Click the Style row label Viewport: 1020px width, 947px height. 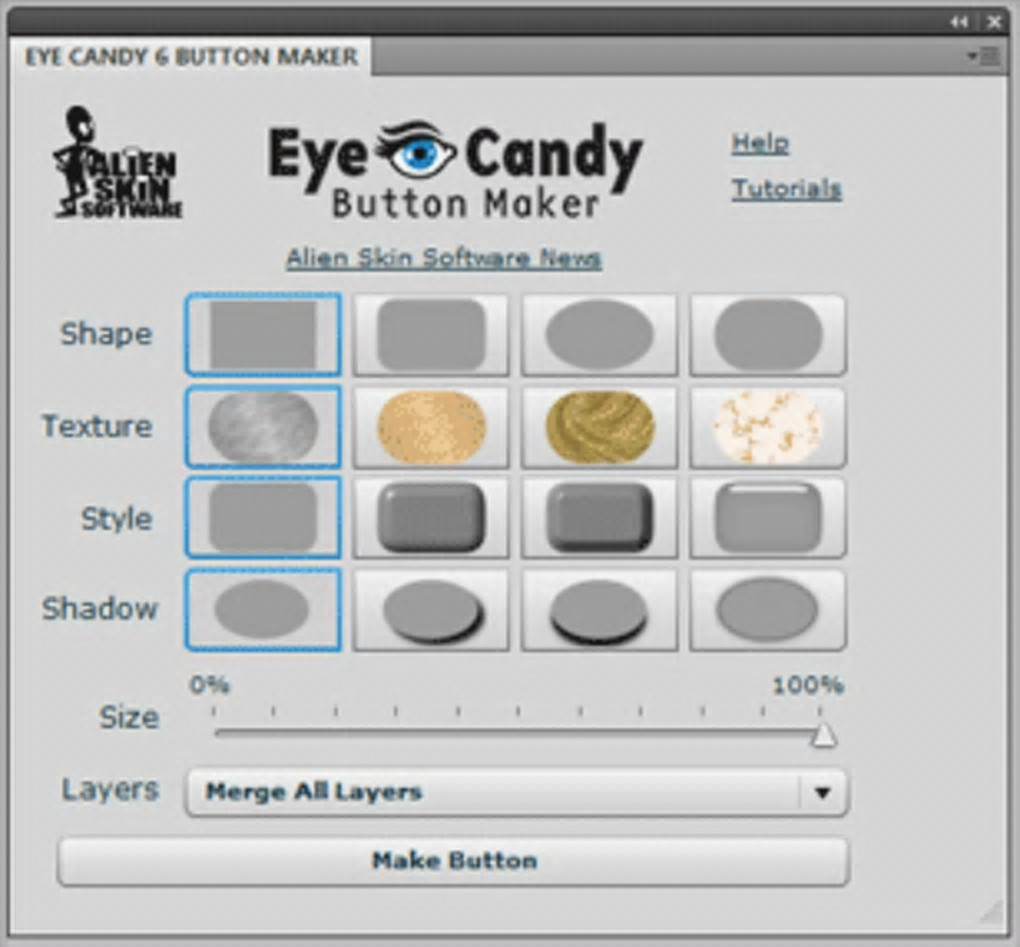click(x=117, y=519)
